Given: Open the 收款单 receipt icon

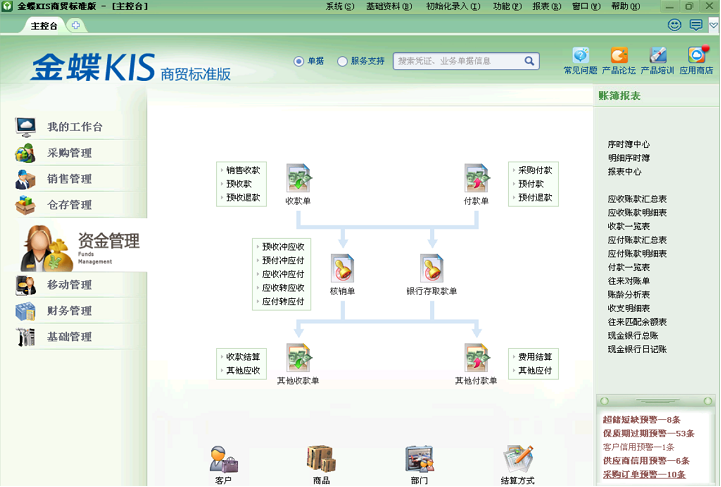Looking at the screenshot, I should tap(298, 178).
